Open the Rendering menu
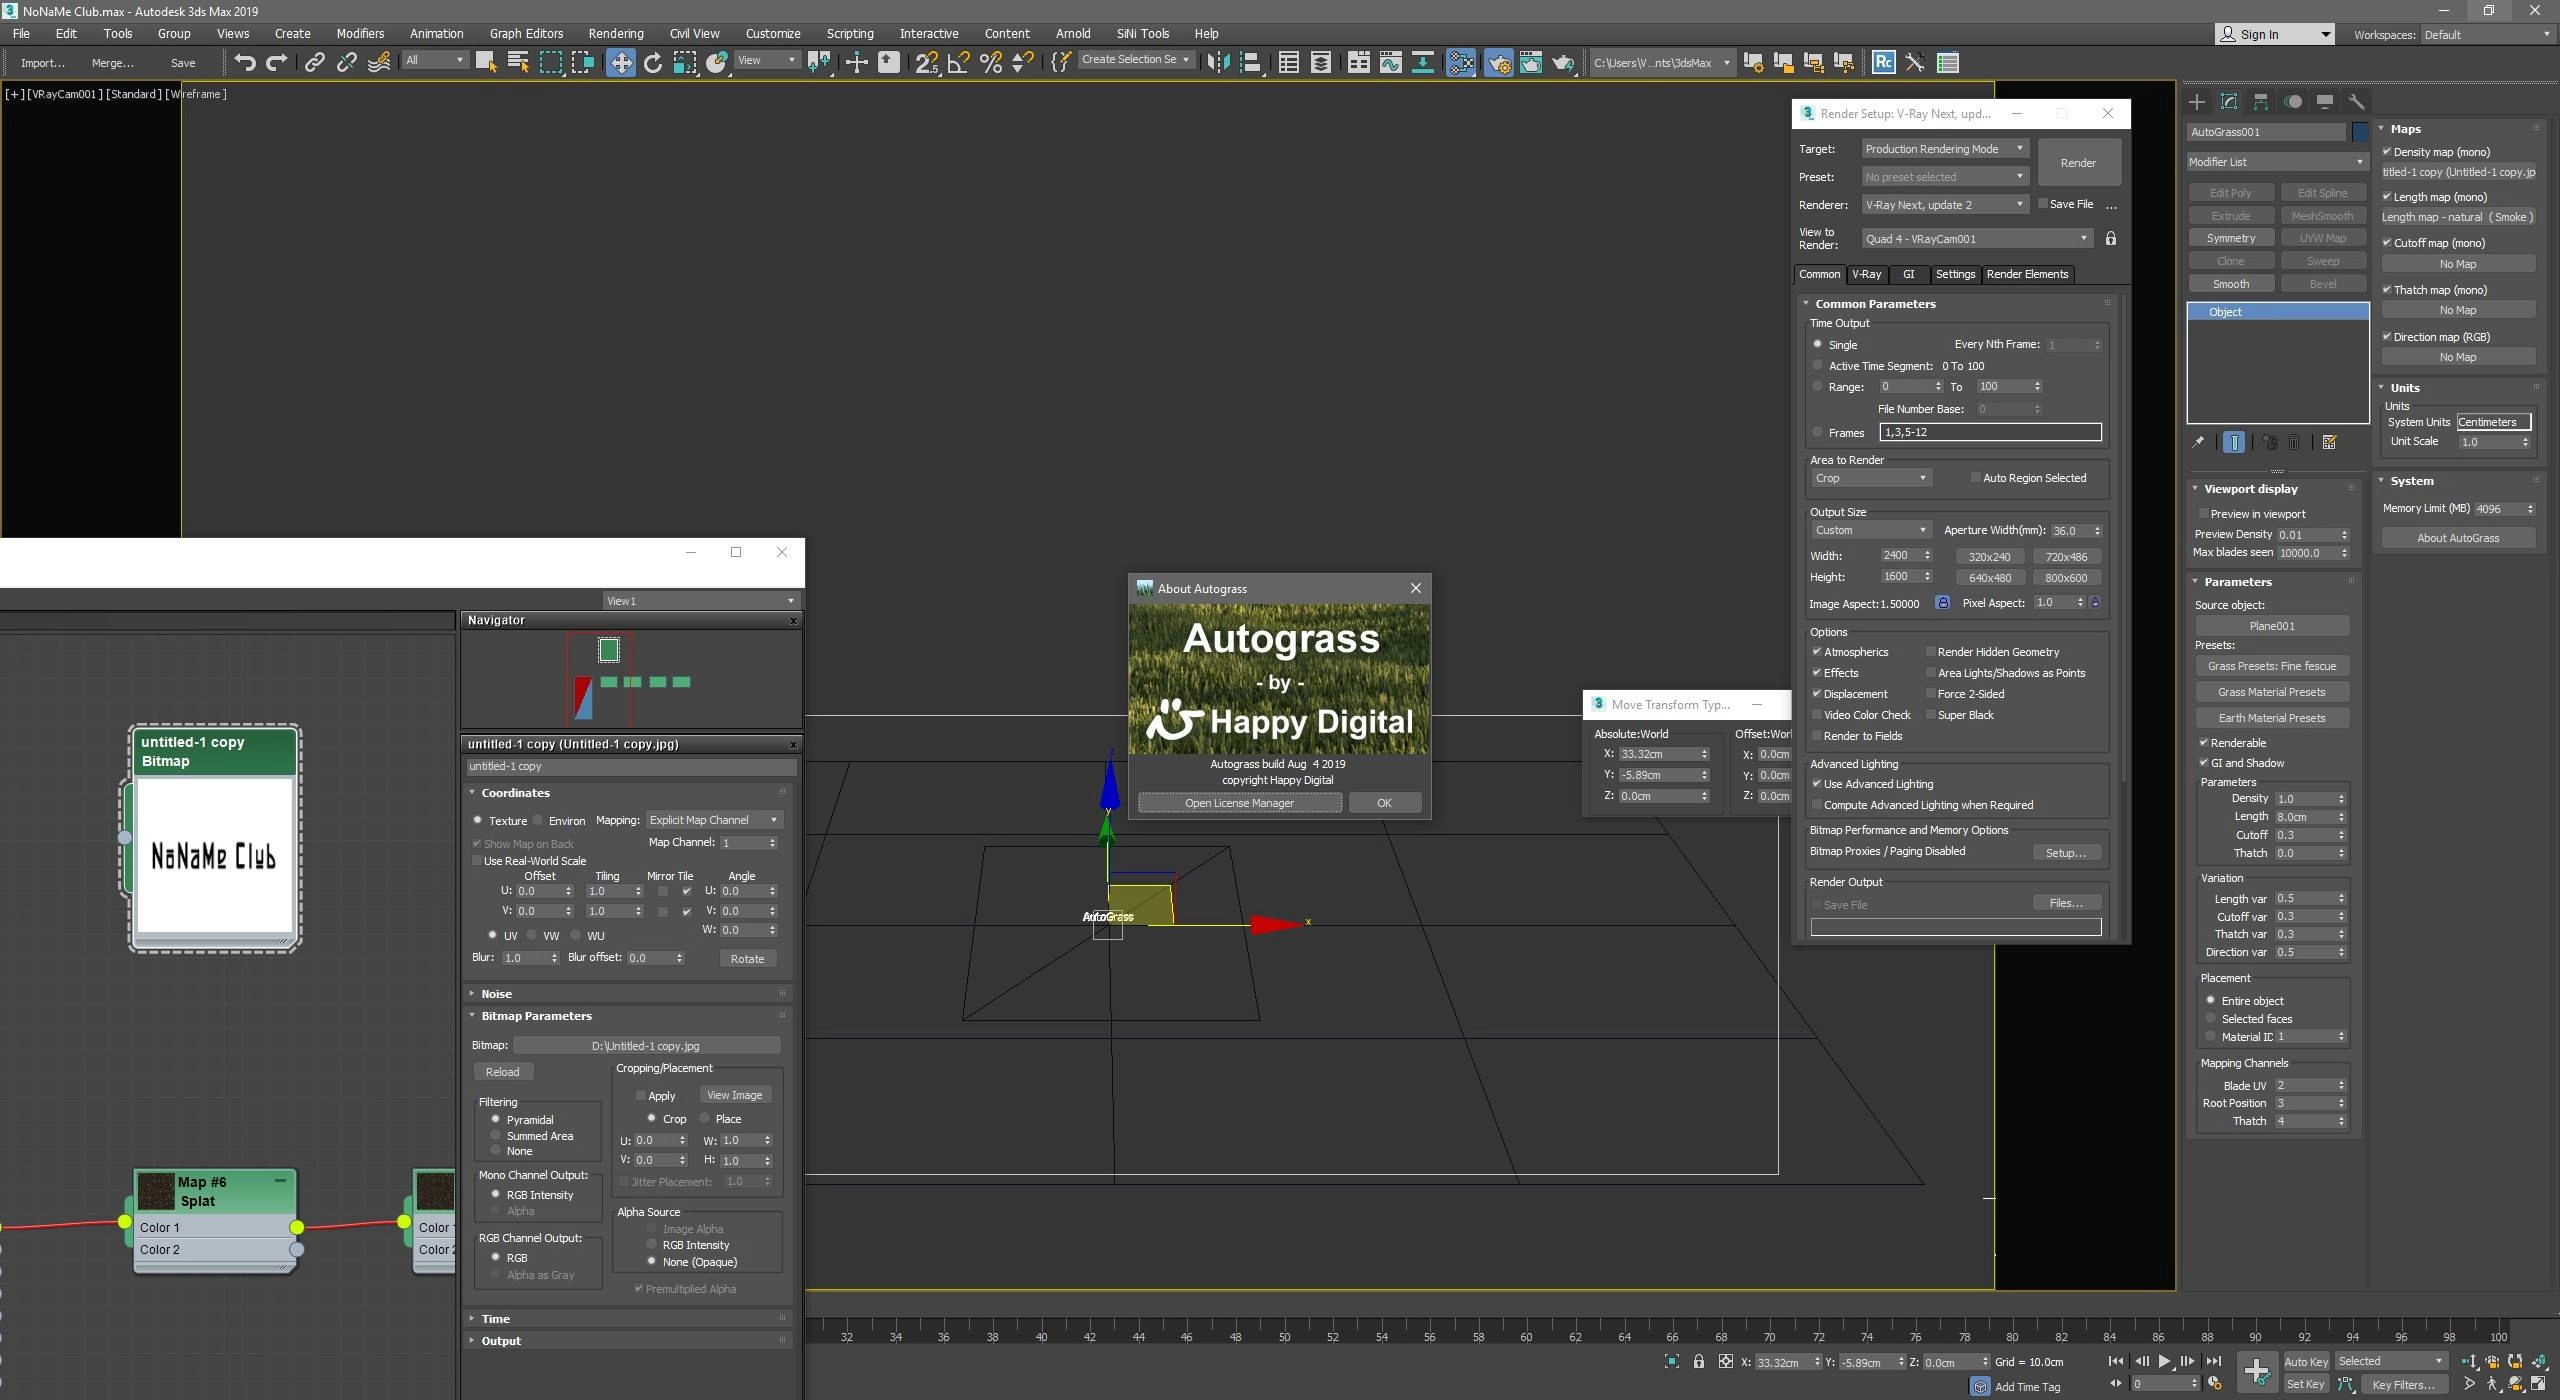This screenshot has width=2560, height=1400. click(x=616, y=33)
